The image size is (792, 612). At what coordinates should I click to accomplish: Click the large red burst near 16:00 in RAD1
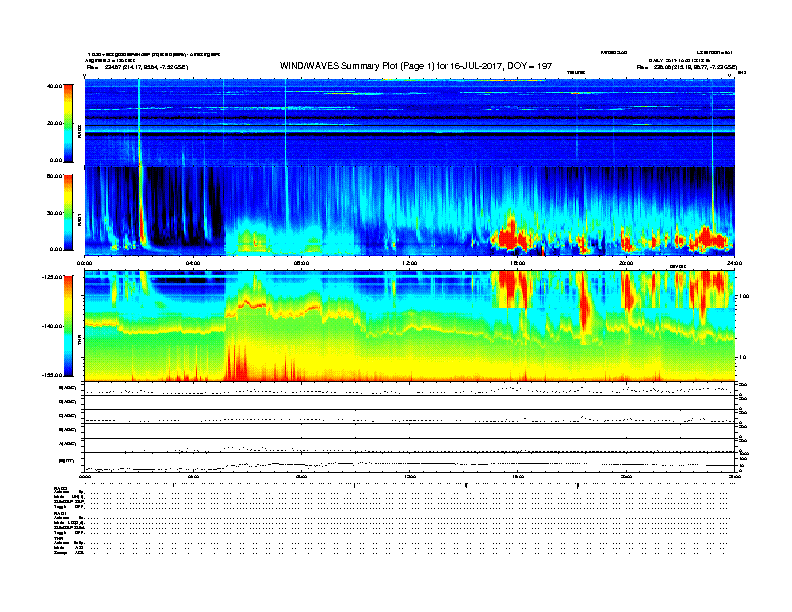511,235
